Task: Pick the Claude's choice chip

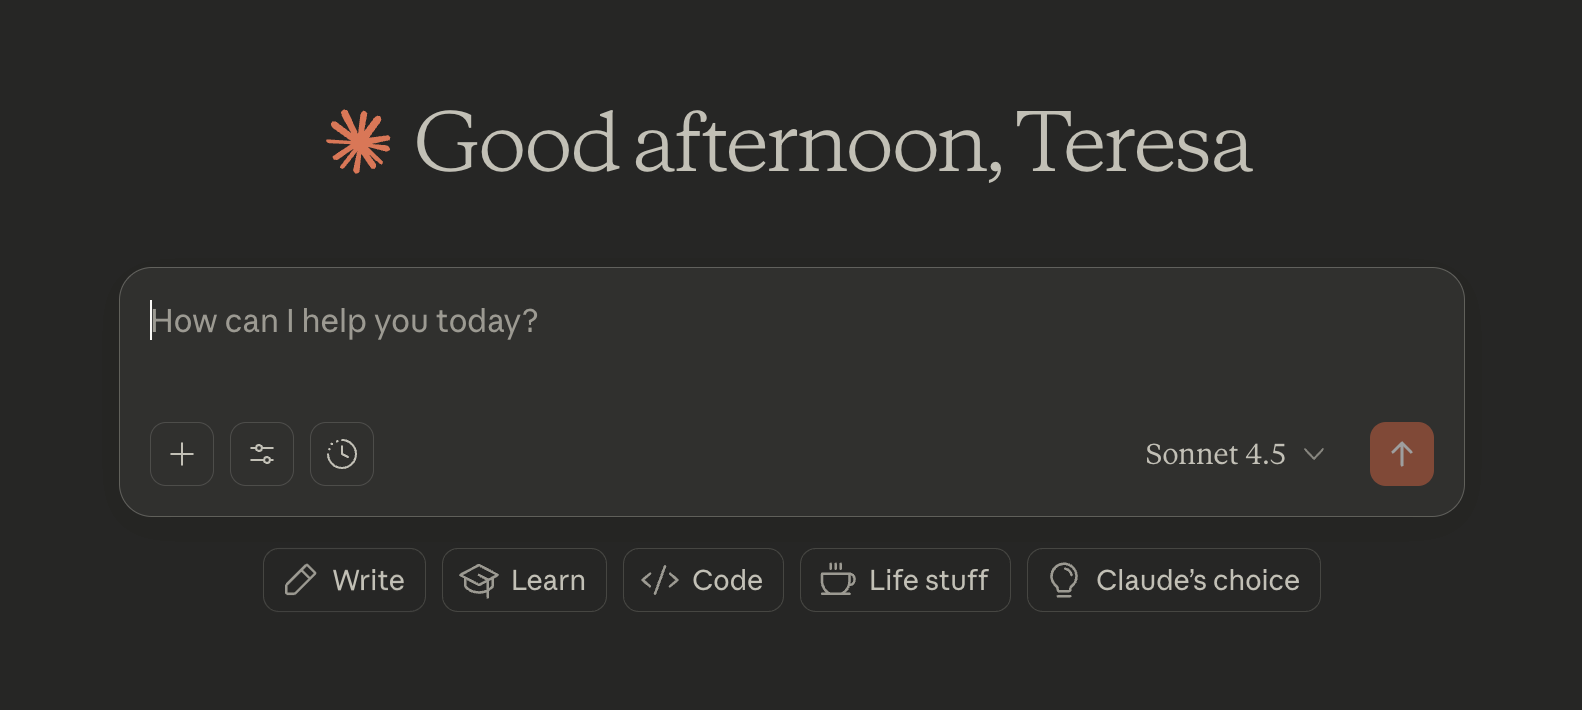Action: coord(1173,580)
